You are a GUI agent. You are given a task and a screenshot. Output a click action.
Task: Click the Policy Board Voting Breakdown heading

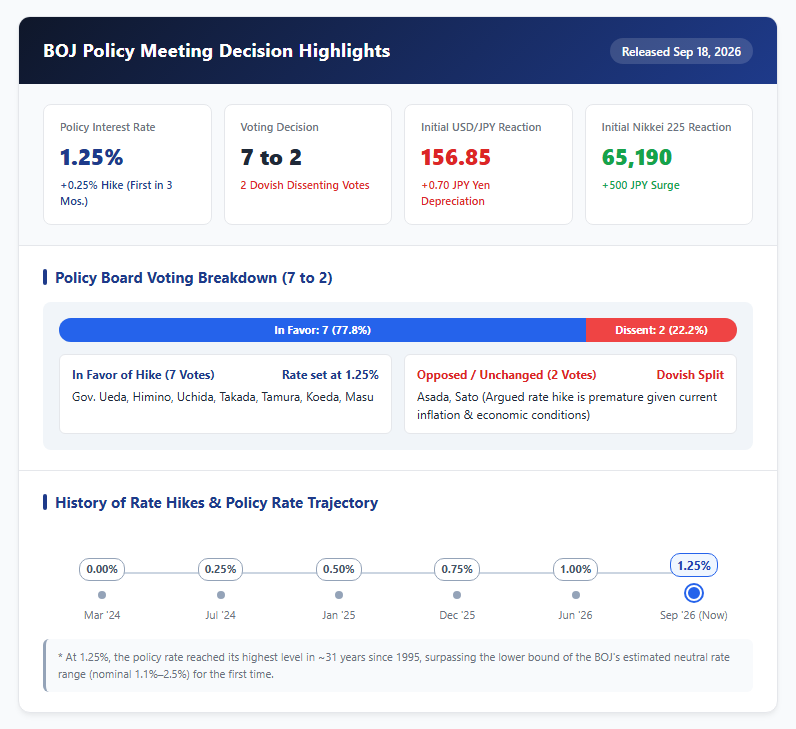[x=193, y=278]
